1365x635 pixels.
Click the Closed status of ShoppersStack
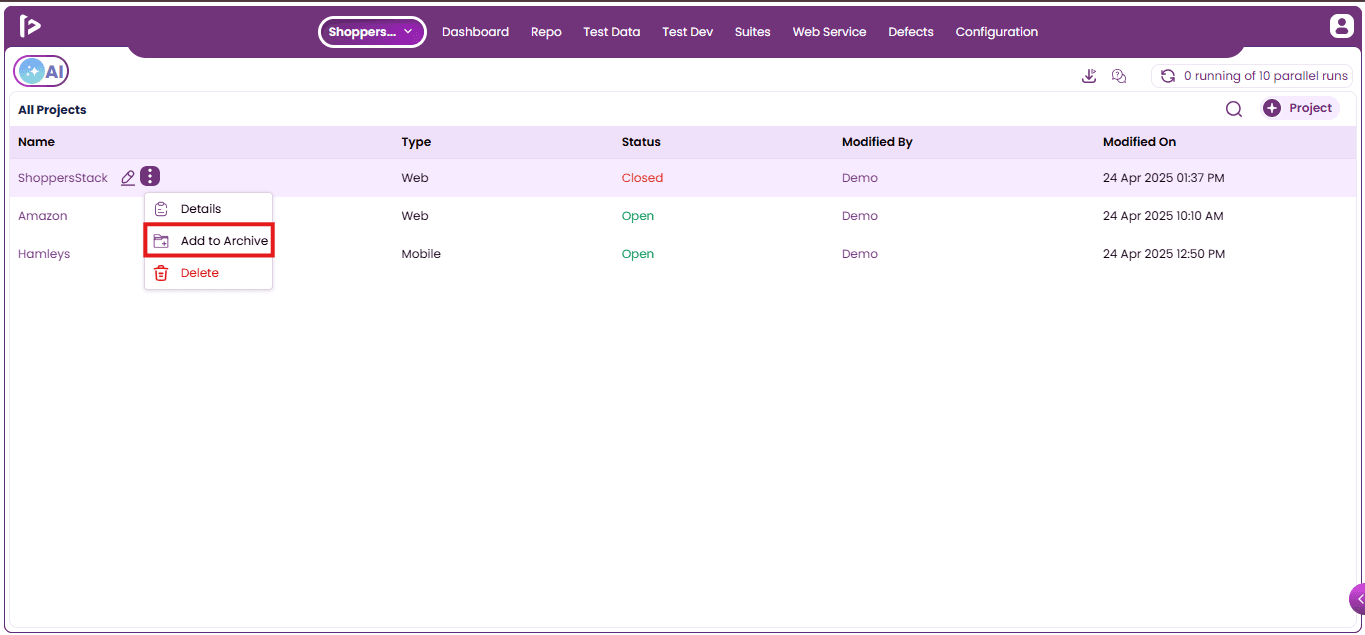pyautogui.click(x=642, y=178)
